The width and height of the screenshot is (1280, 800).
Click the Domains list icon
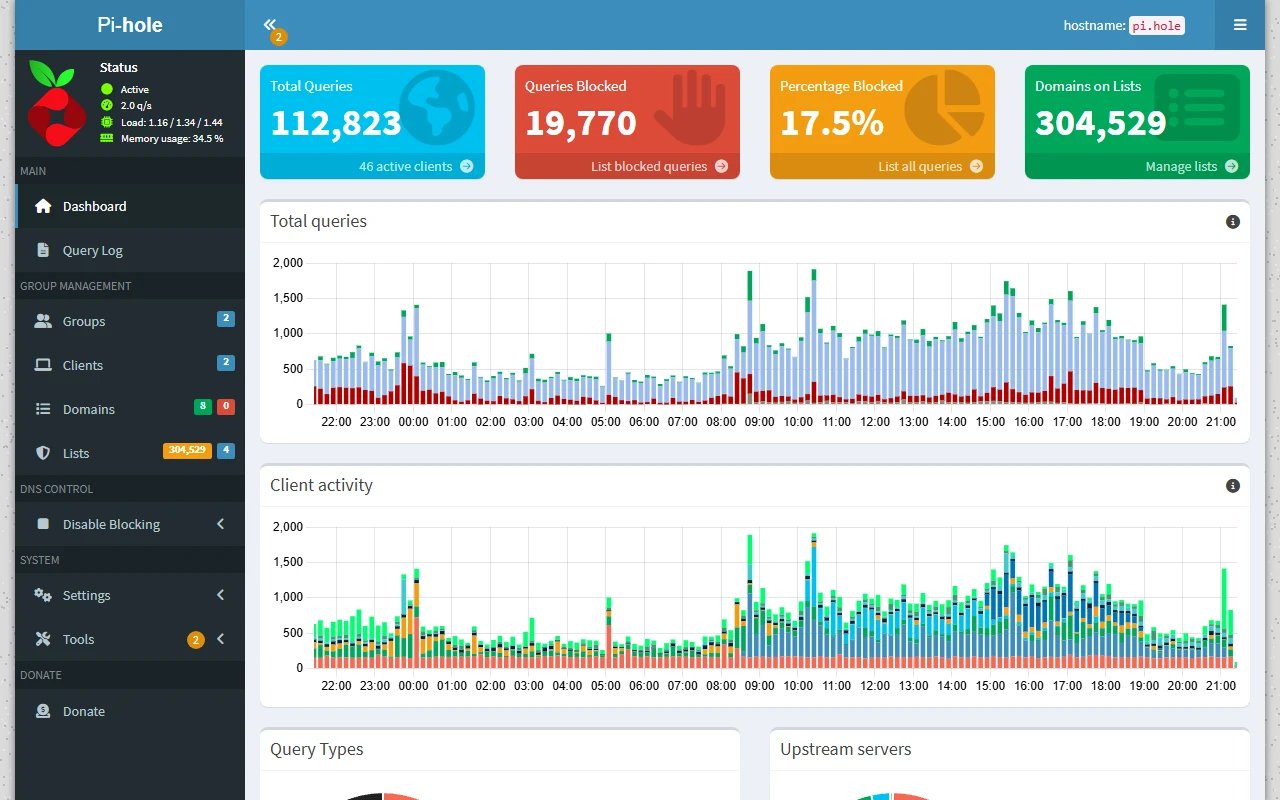click(x=43, y=409)
